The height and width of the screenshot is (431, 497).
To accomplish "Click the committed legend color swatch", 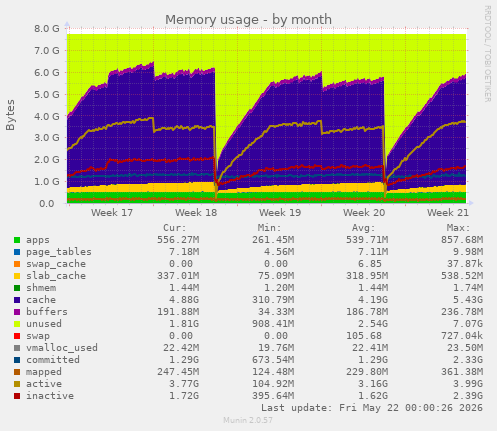I will pyautogui.click(x=17, y=360).
